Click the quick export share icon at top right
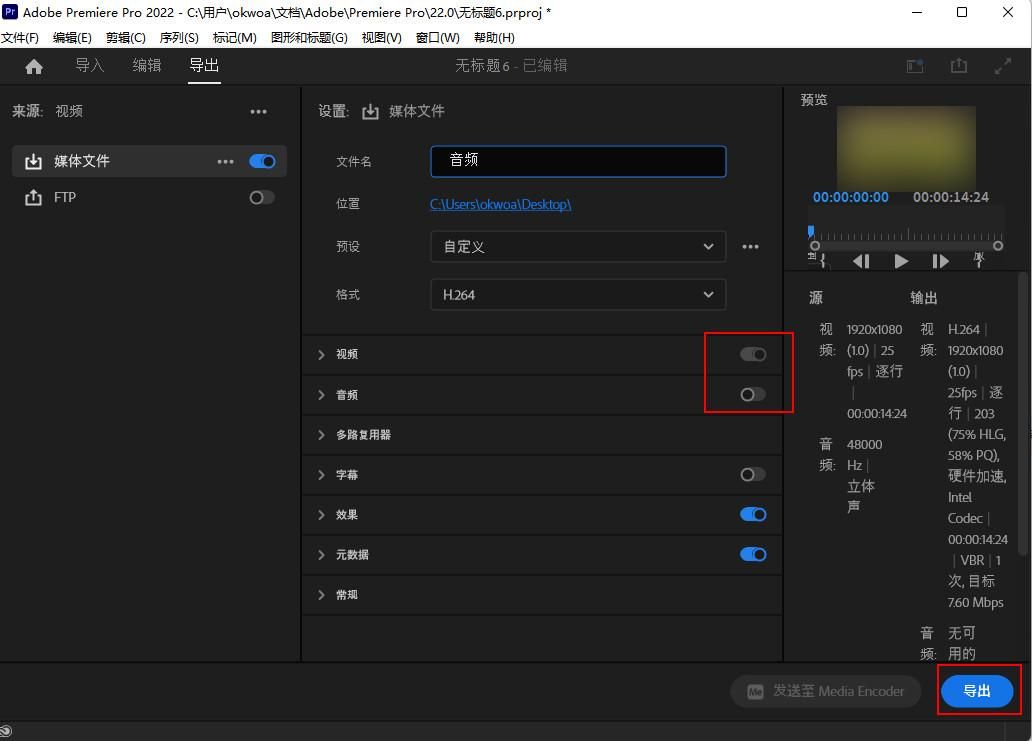 958,64
